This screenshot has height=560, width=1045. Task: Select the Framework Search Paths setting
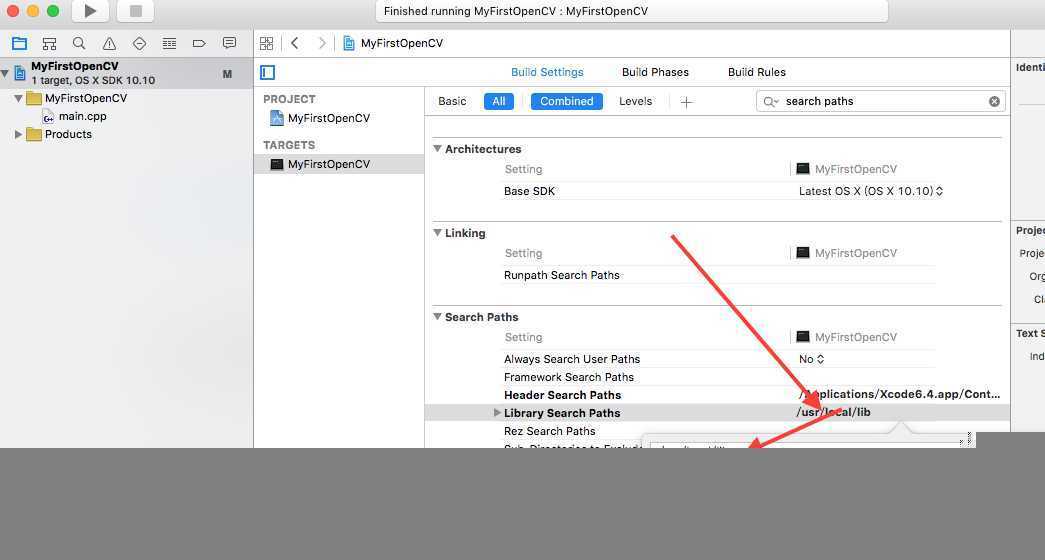(568, 377)
